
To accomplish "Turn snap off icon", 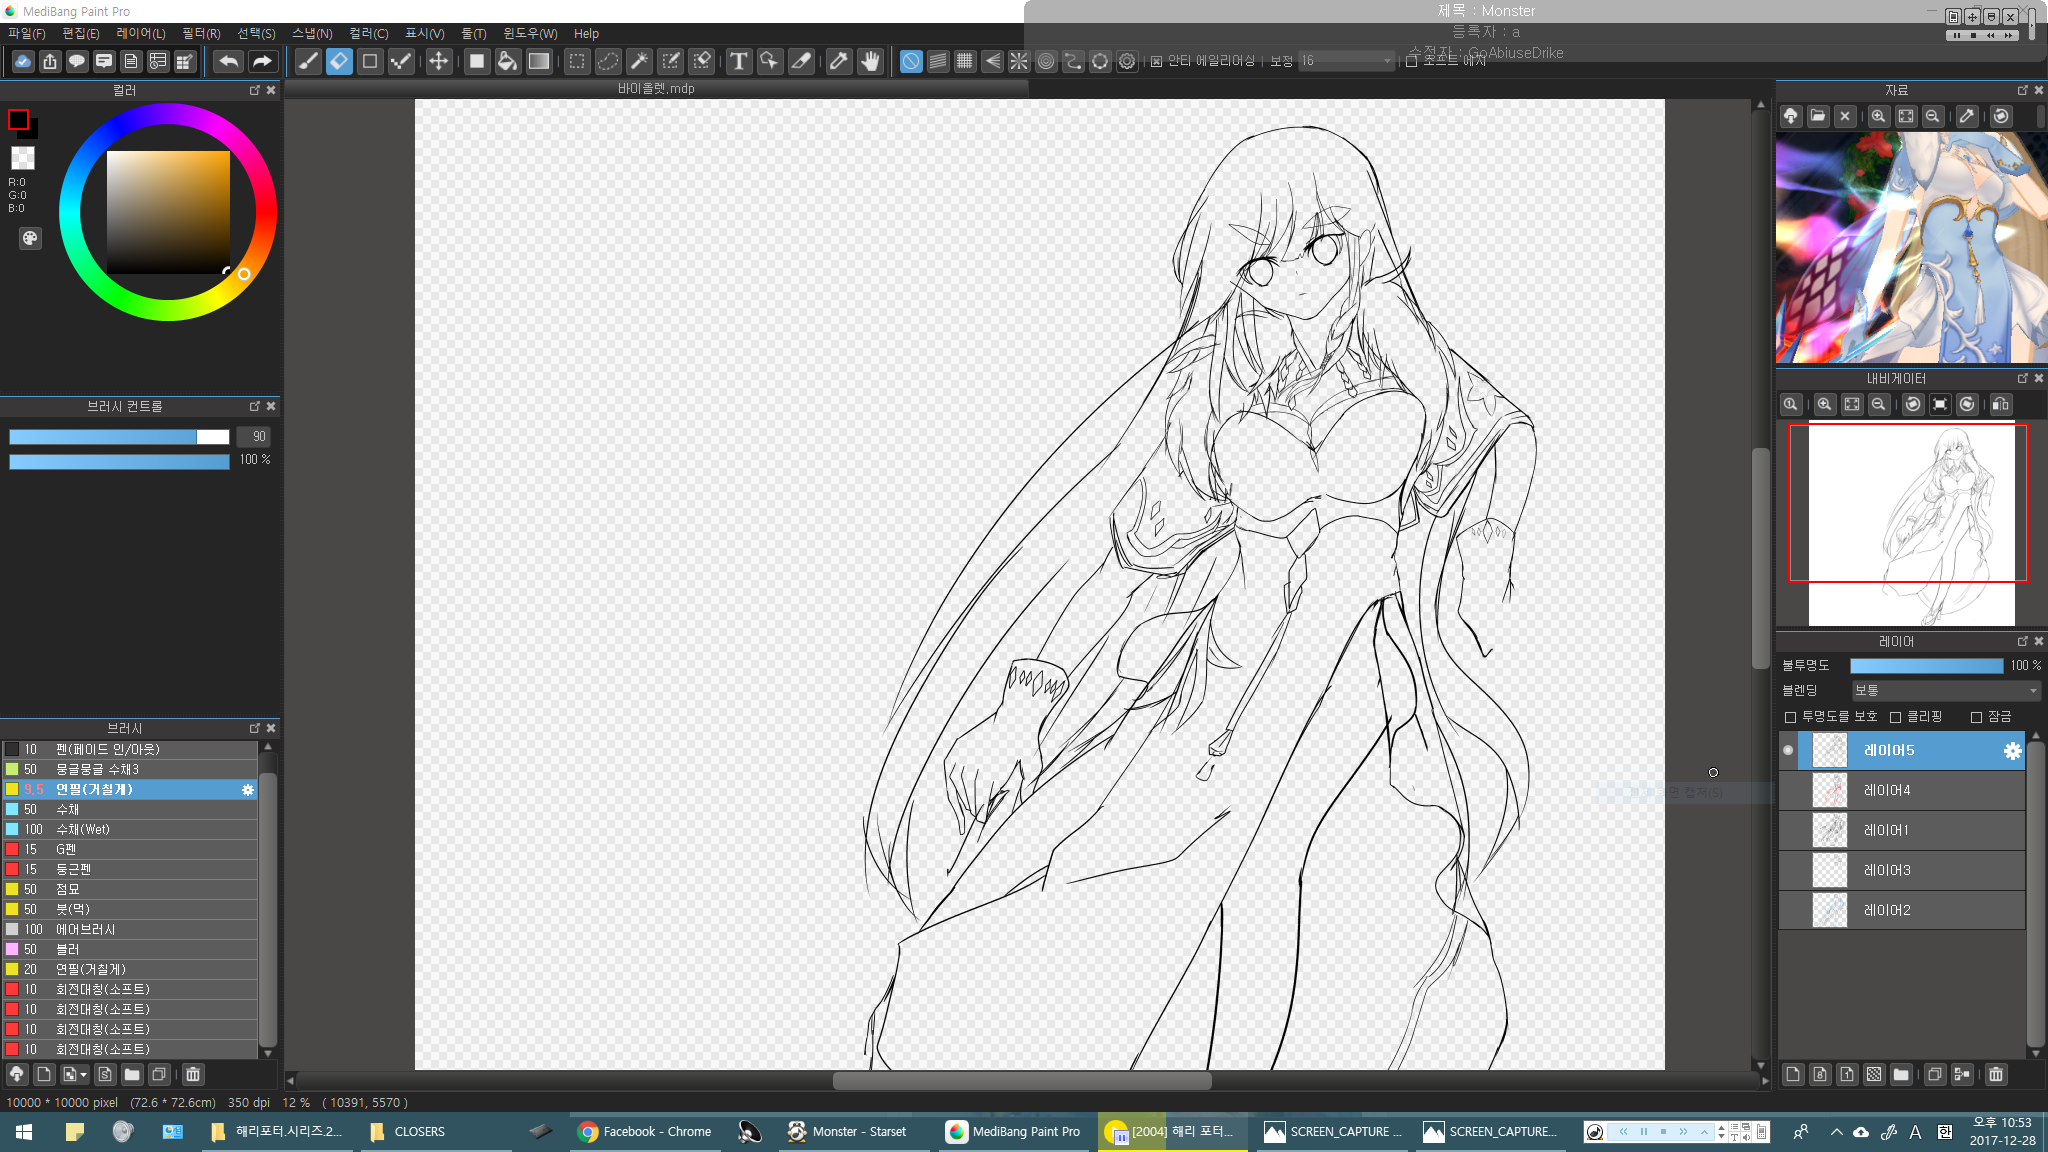I will click(910, 62).
